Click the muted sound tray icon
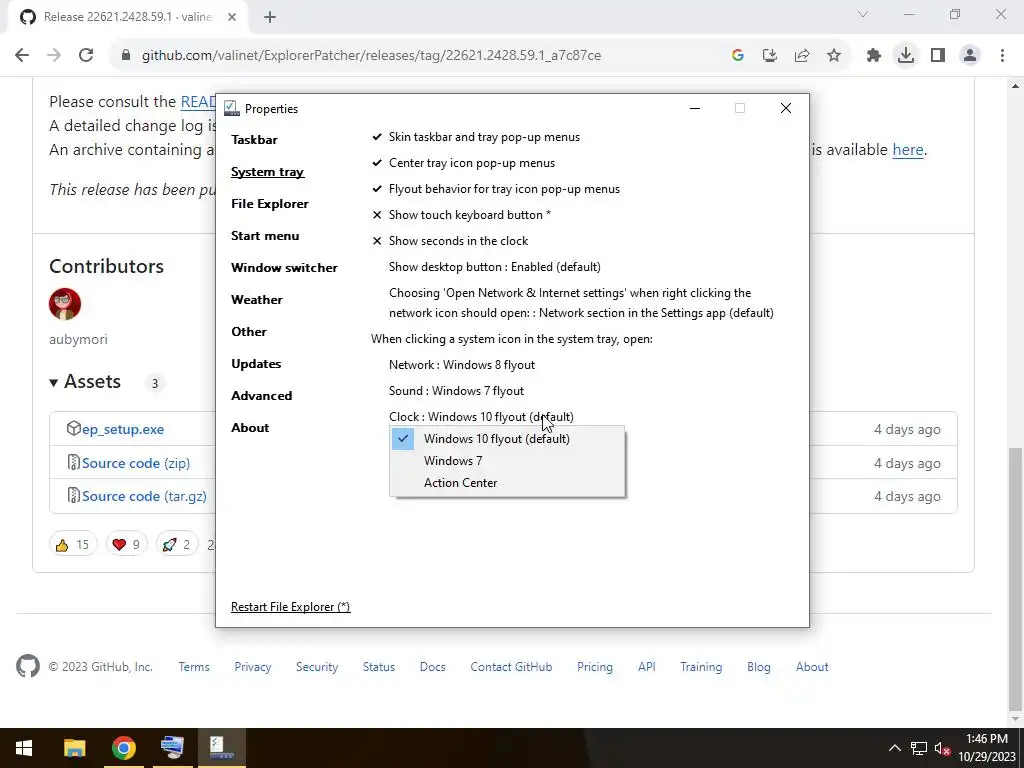Viewport: 1024px width, 768px height. point(942,748)
